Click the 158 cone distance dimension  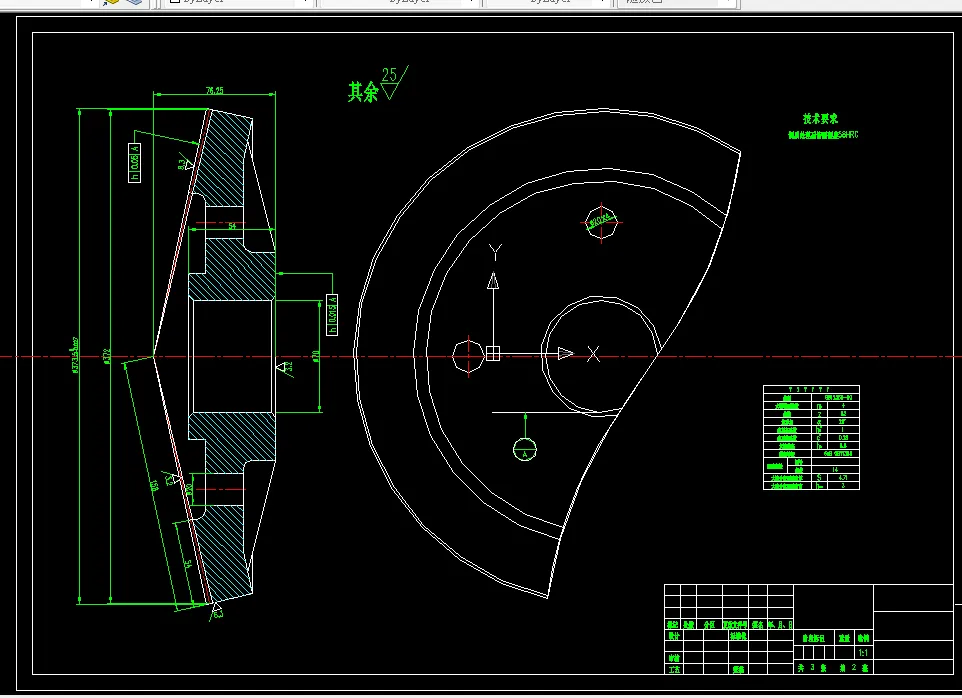coord(155,486)
